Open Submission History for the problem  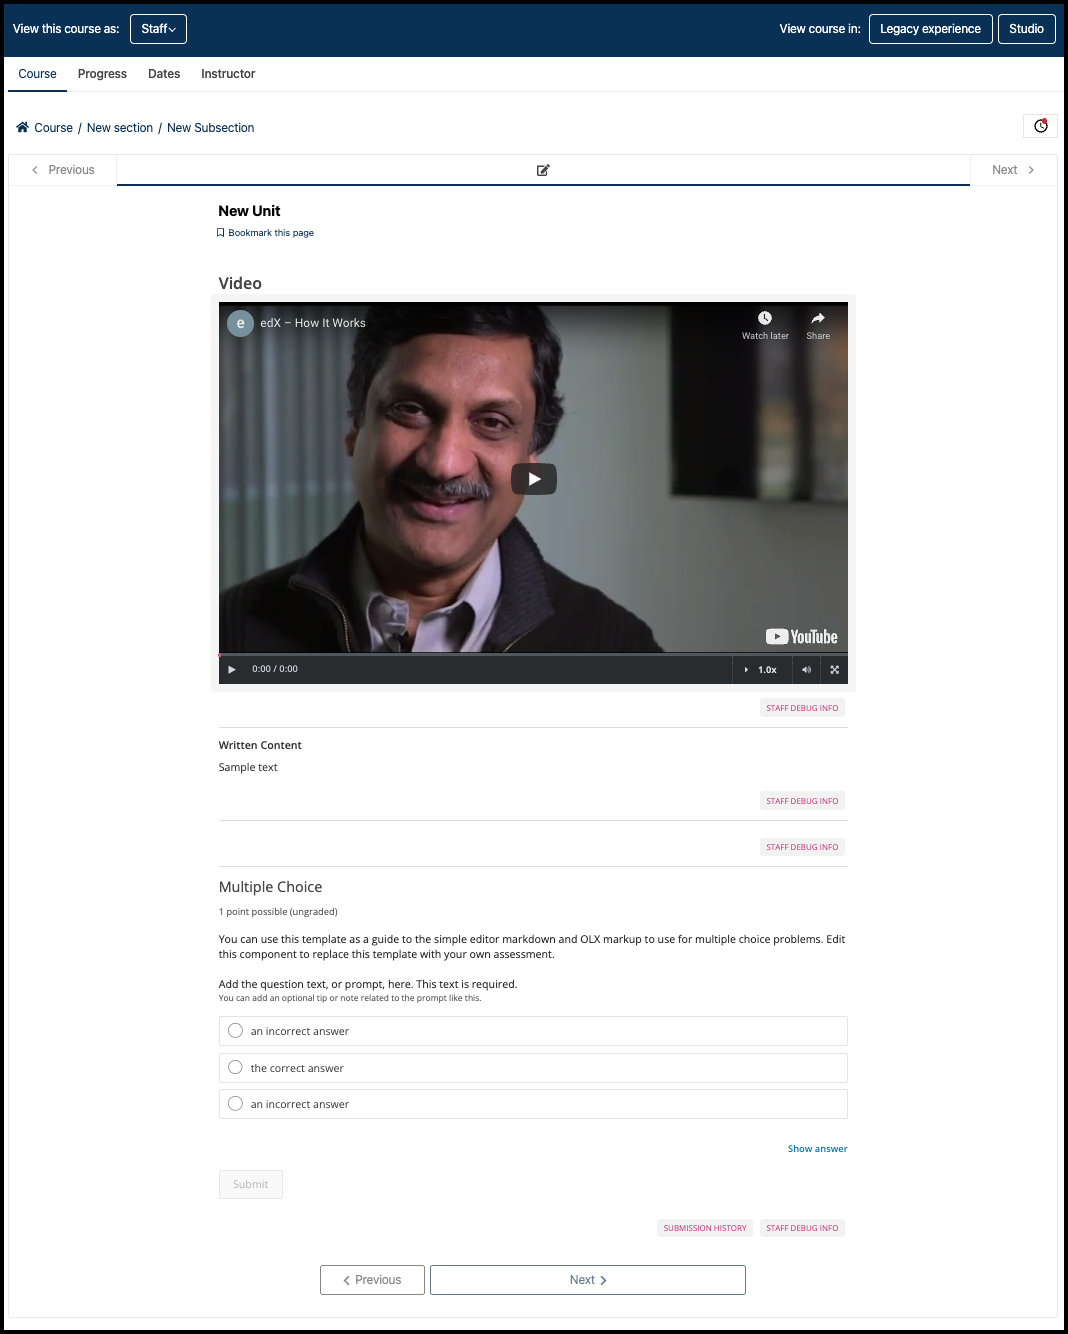pyautogui.click(x=704, y=1227)
